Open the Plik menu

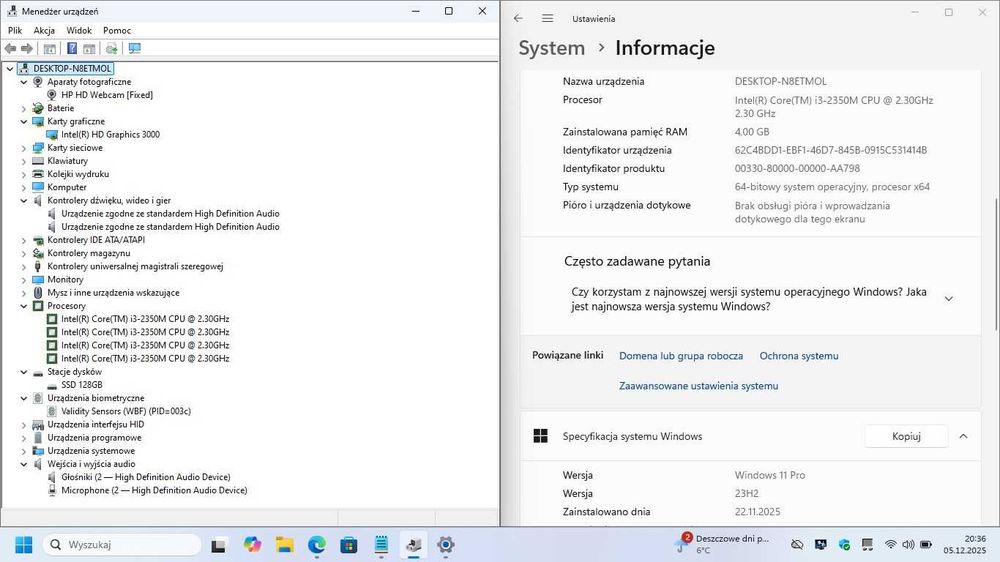pos(15,30)
